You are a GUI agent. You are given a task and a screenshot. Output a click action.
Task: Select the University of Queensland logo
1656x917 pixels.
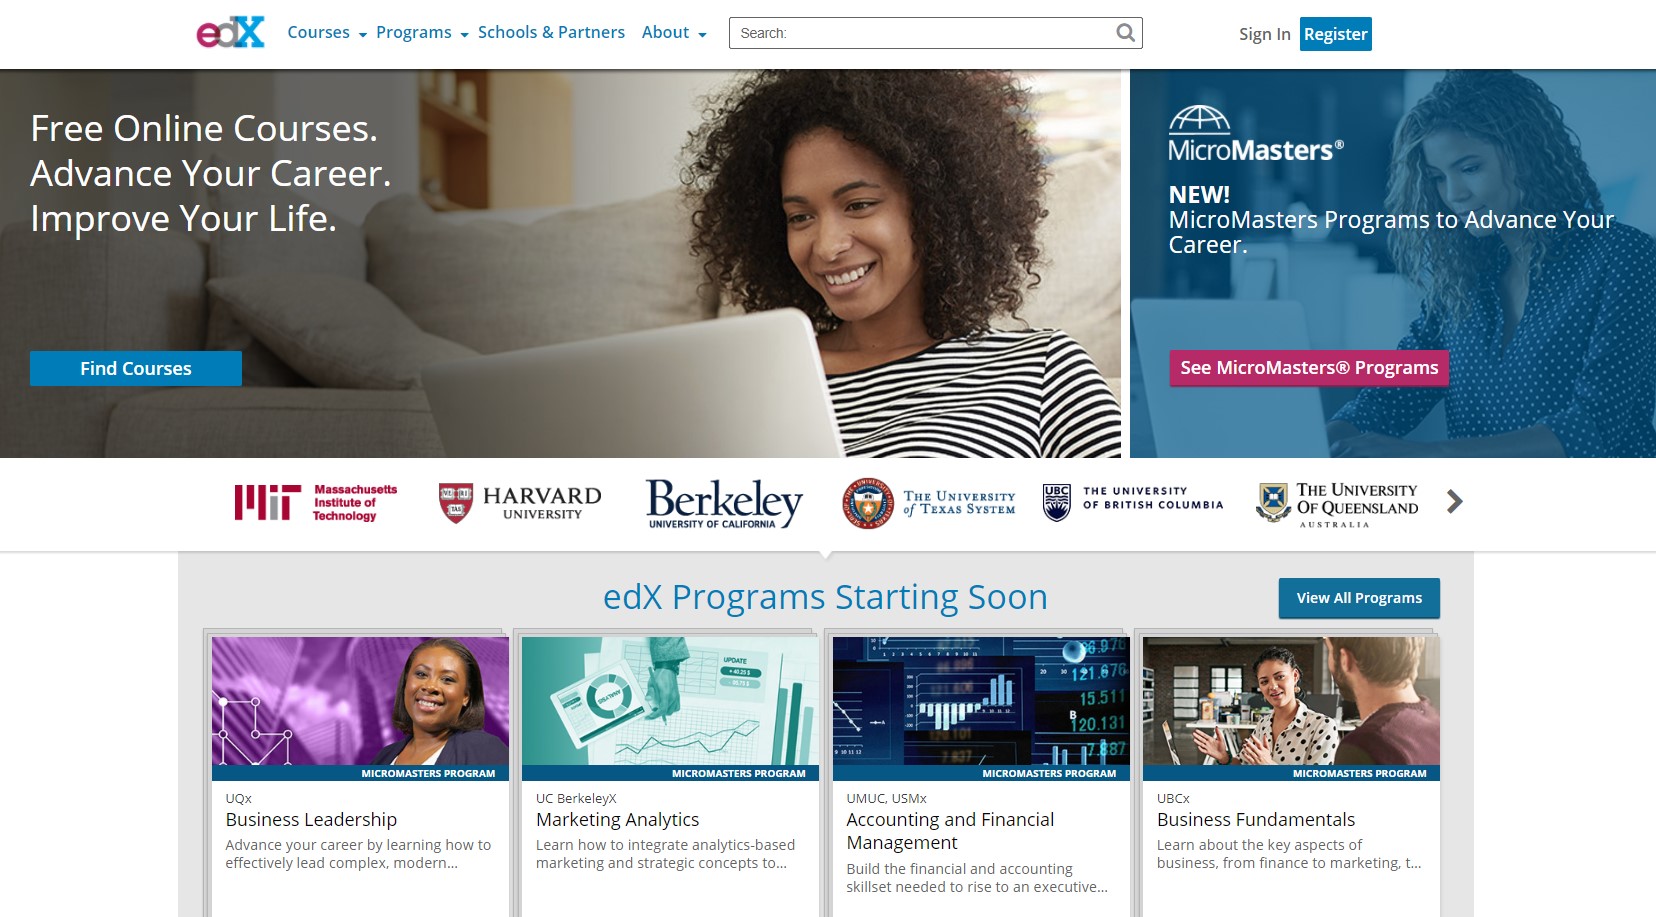tap(1337, 504)
